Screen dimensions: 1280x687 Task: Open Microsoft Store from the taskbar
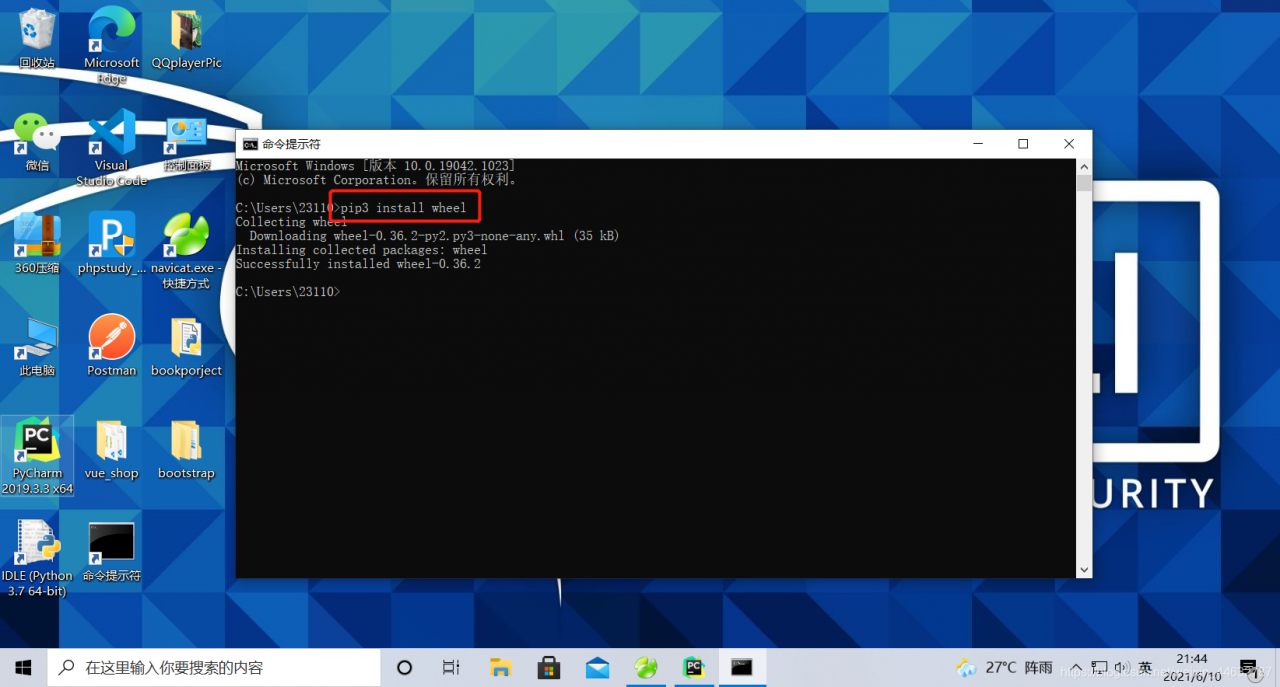548,667
